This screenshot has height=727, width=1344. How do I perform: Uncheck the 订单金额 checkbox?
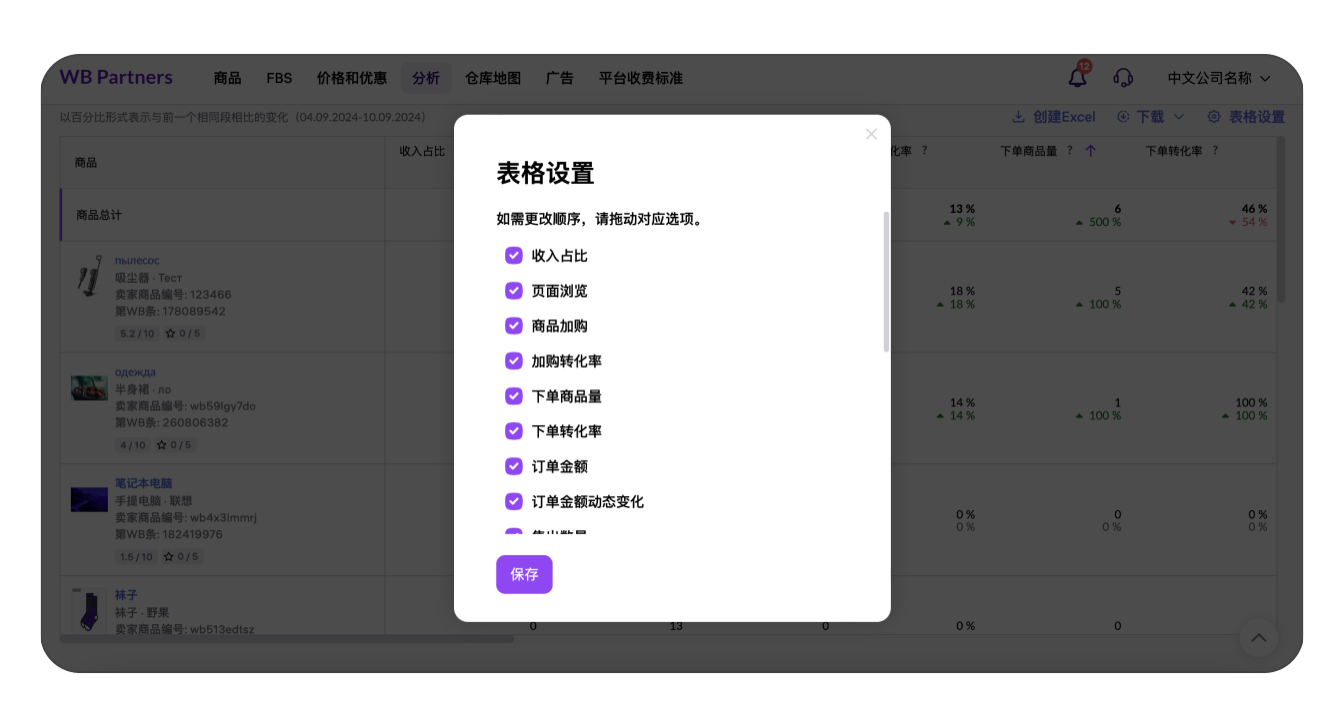[x=514, y=466]
